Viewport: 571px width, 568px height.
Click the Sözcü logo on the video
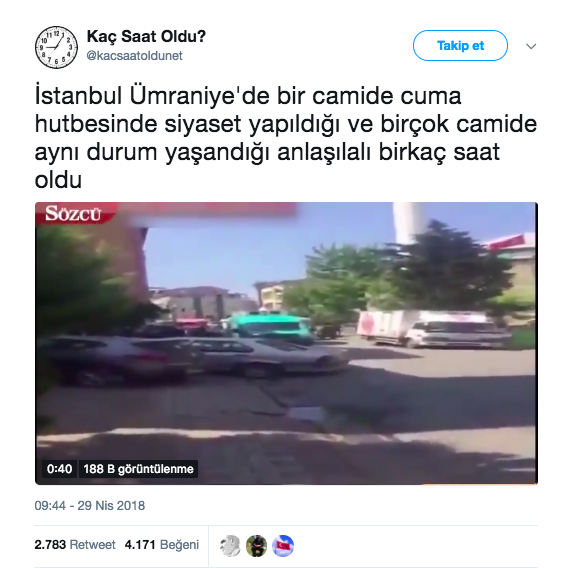pyautogui.click(x=73, y=213)
